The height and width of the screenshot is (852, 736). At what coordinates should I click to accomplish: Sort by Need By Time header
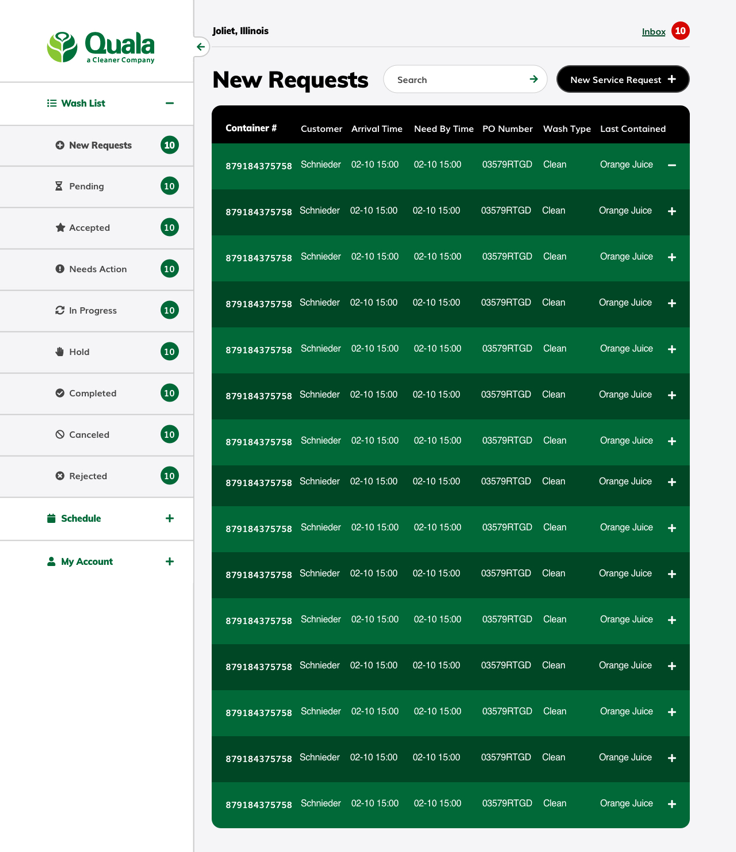443,129
